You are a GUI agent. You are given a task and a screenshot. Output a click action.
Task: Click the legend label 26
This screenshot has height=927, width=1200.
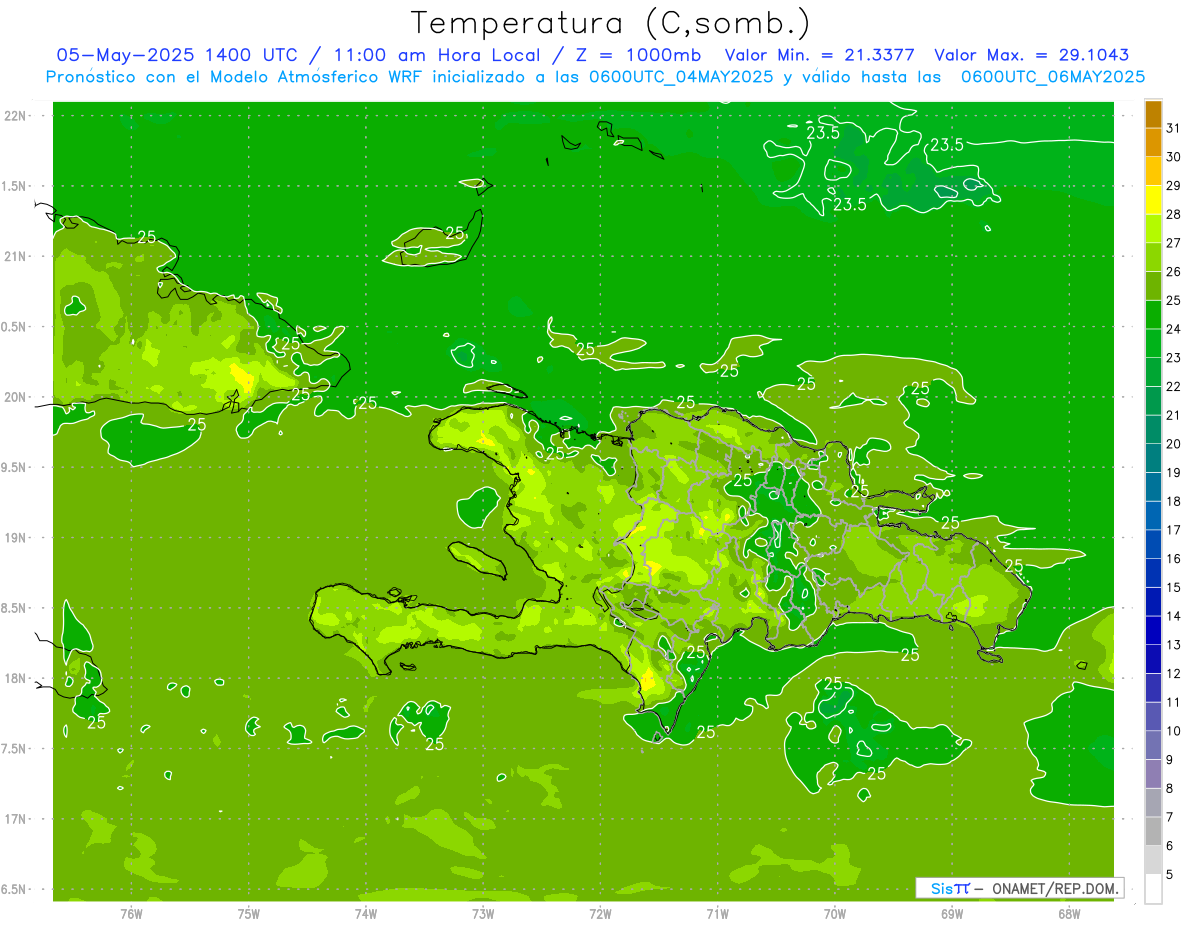click(1174, 272)
